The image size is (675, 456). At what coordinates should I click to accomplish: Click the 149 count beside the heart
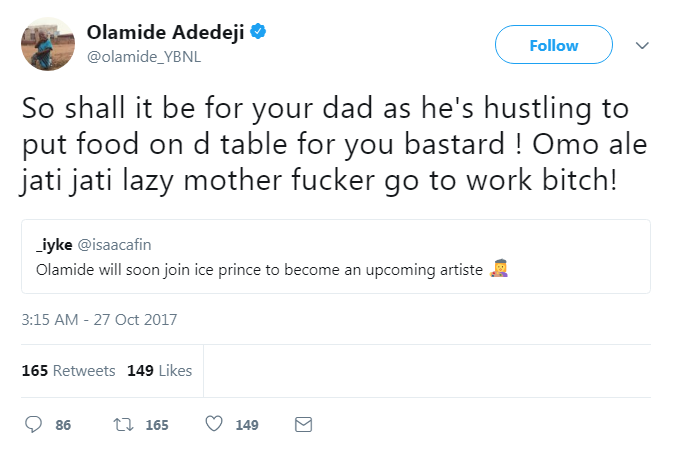click(247, 425)
